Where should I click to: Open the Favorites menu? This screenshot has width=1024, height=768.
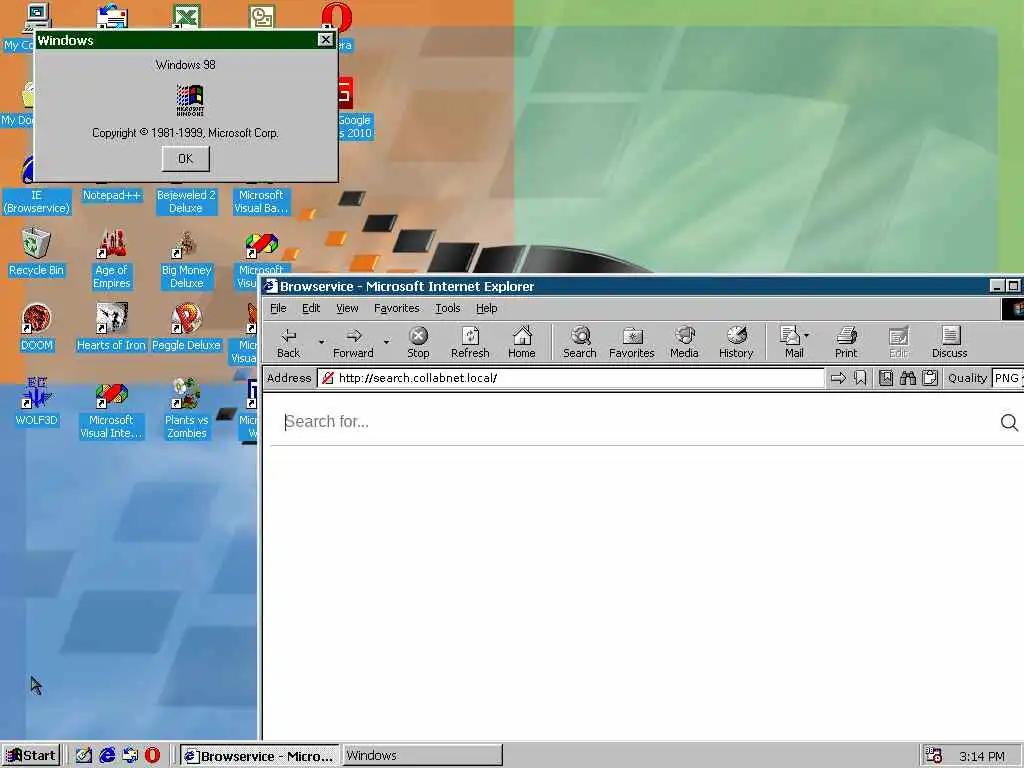click(x=396, y=308)
